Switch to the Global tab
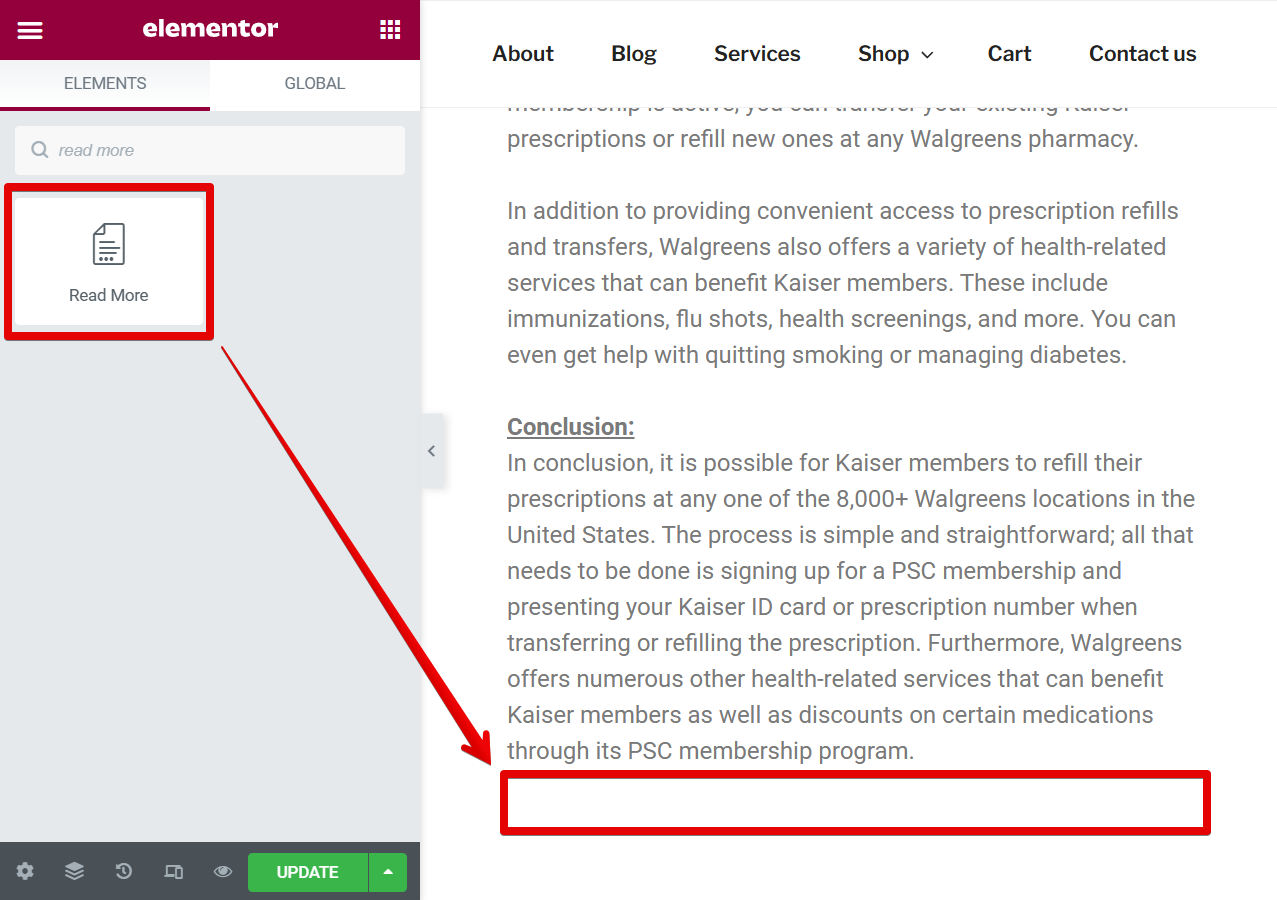Viewport: 1277px width, 900px height. pyautogui.click(x=314, y=84)
